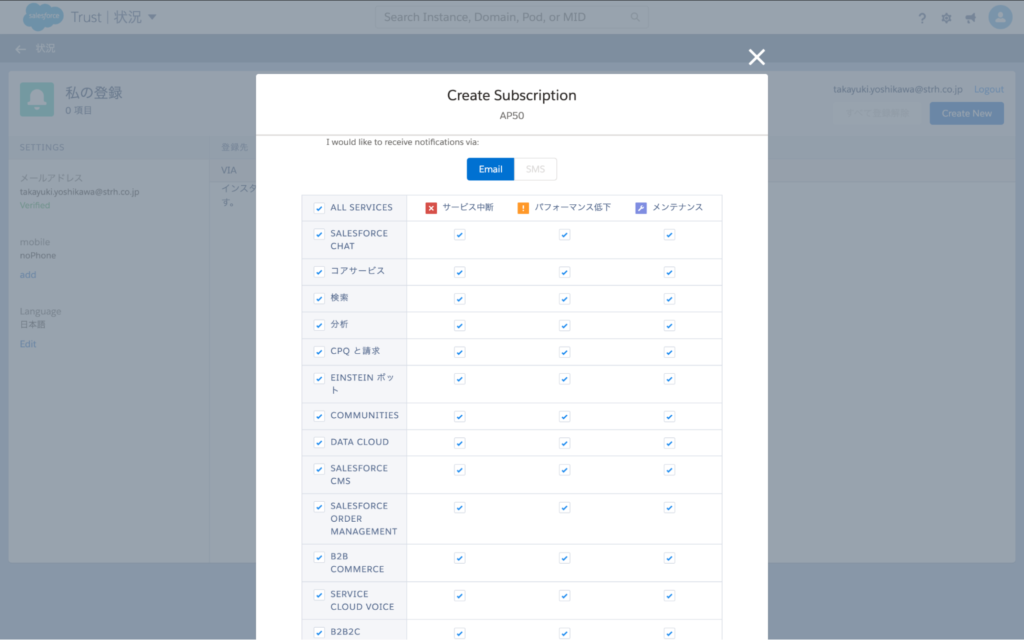
Task: Uncheck the EINSTEIN ボット row checkbox
Action: [x=319, y=379]
